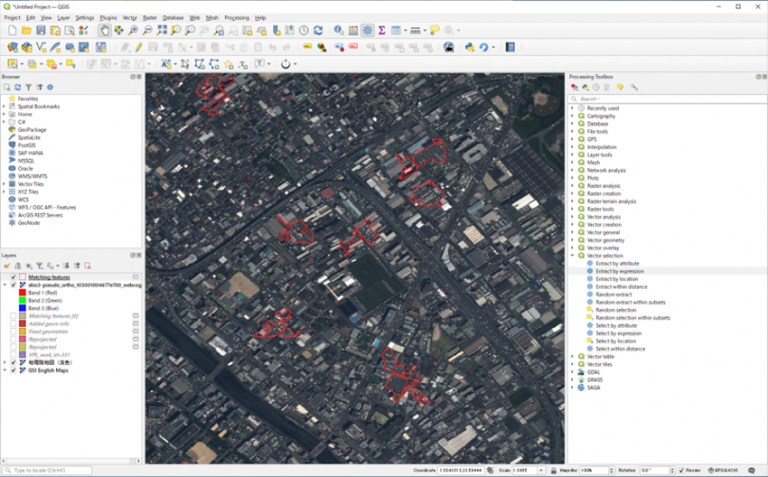Toggle the Japanese 地理院地図 layer checkbox
The image size is (768, 477).
point(14,362)
